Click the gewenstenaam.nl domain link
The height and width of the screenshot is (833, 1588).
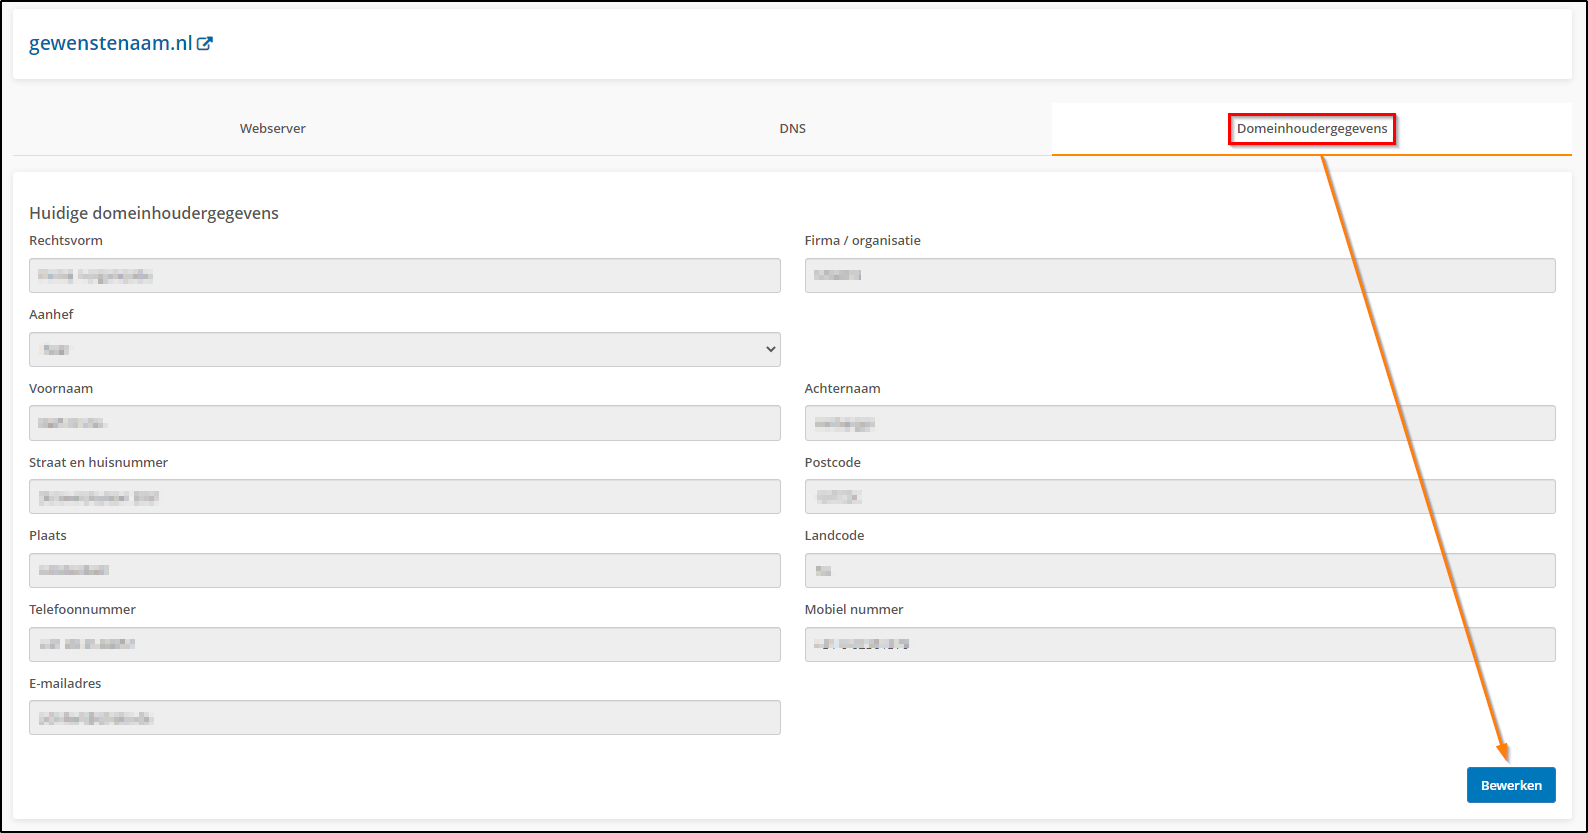110,44
